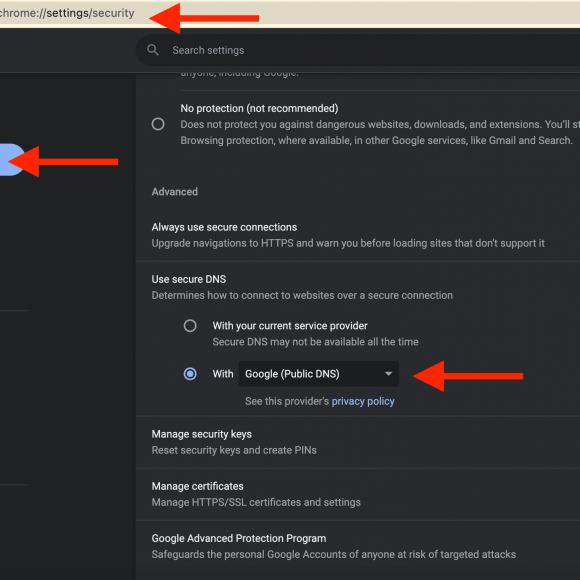Click the blue highlighted sidebar item
This screenshot has height=580, width=580.
[11, 160]
